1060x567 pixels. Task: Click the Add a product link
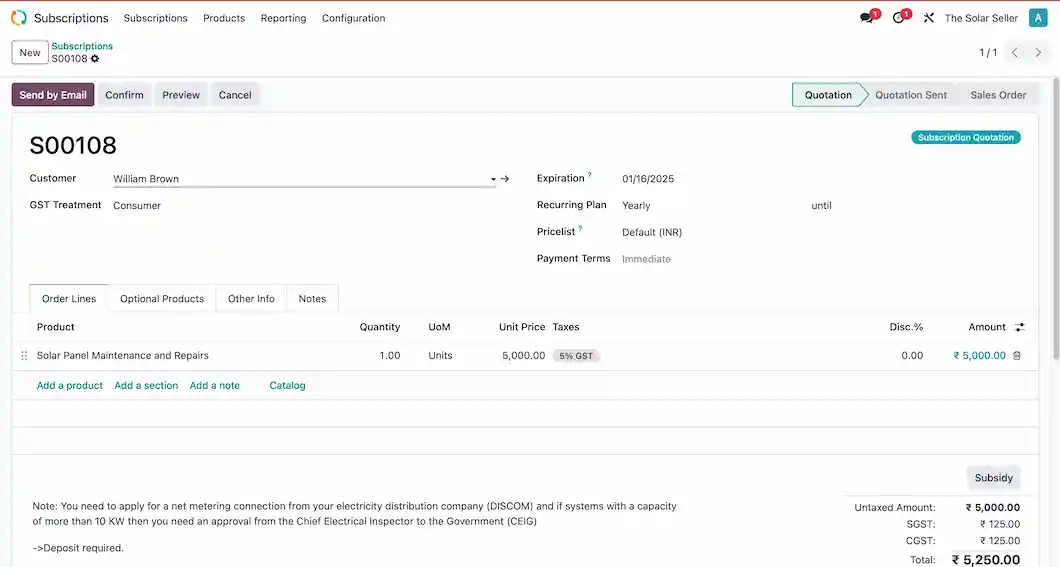(70, 385)
